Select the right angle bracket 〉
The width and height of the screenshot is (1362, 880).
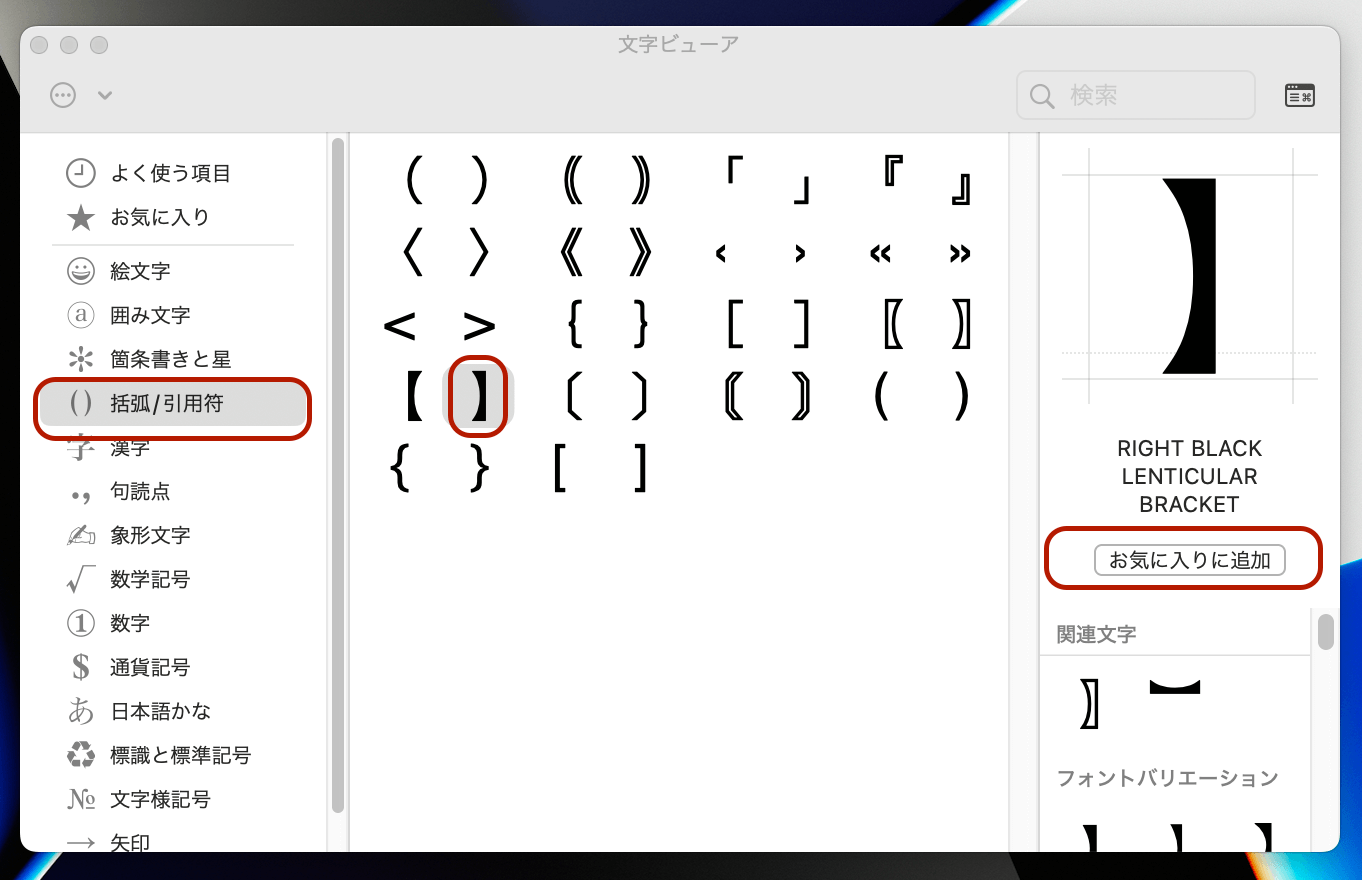coord(479,253)
